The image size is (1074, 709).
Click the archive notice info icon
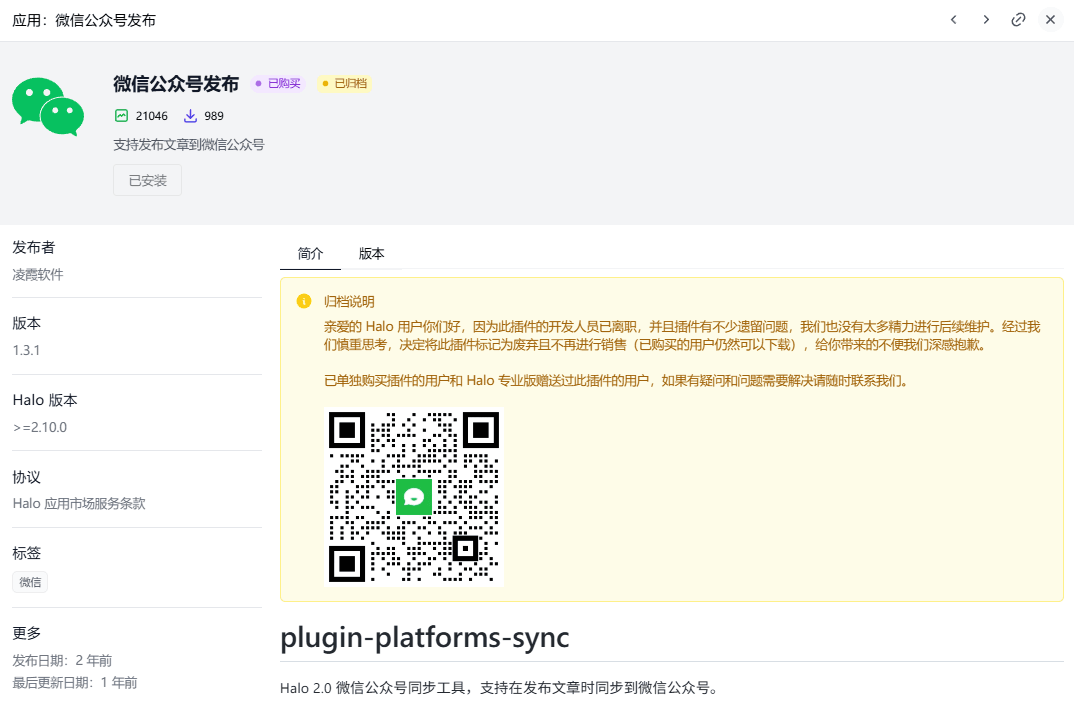click(304, 301)
